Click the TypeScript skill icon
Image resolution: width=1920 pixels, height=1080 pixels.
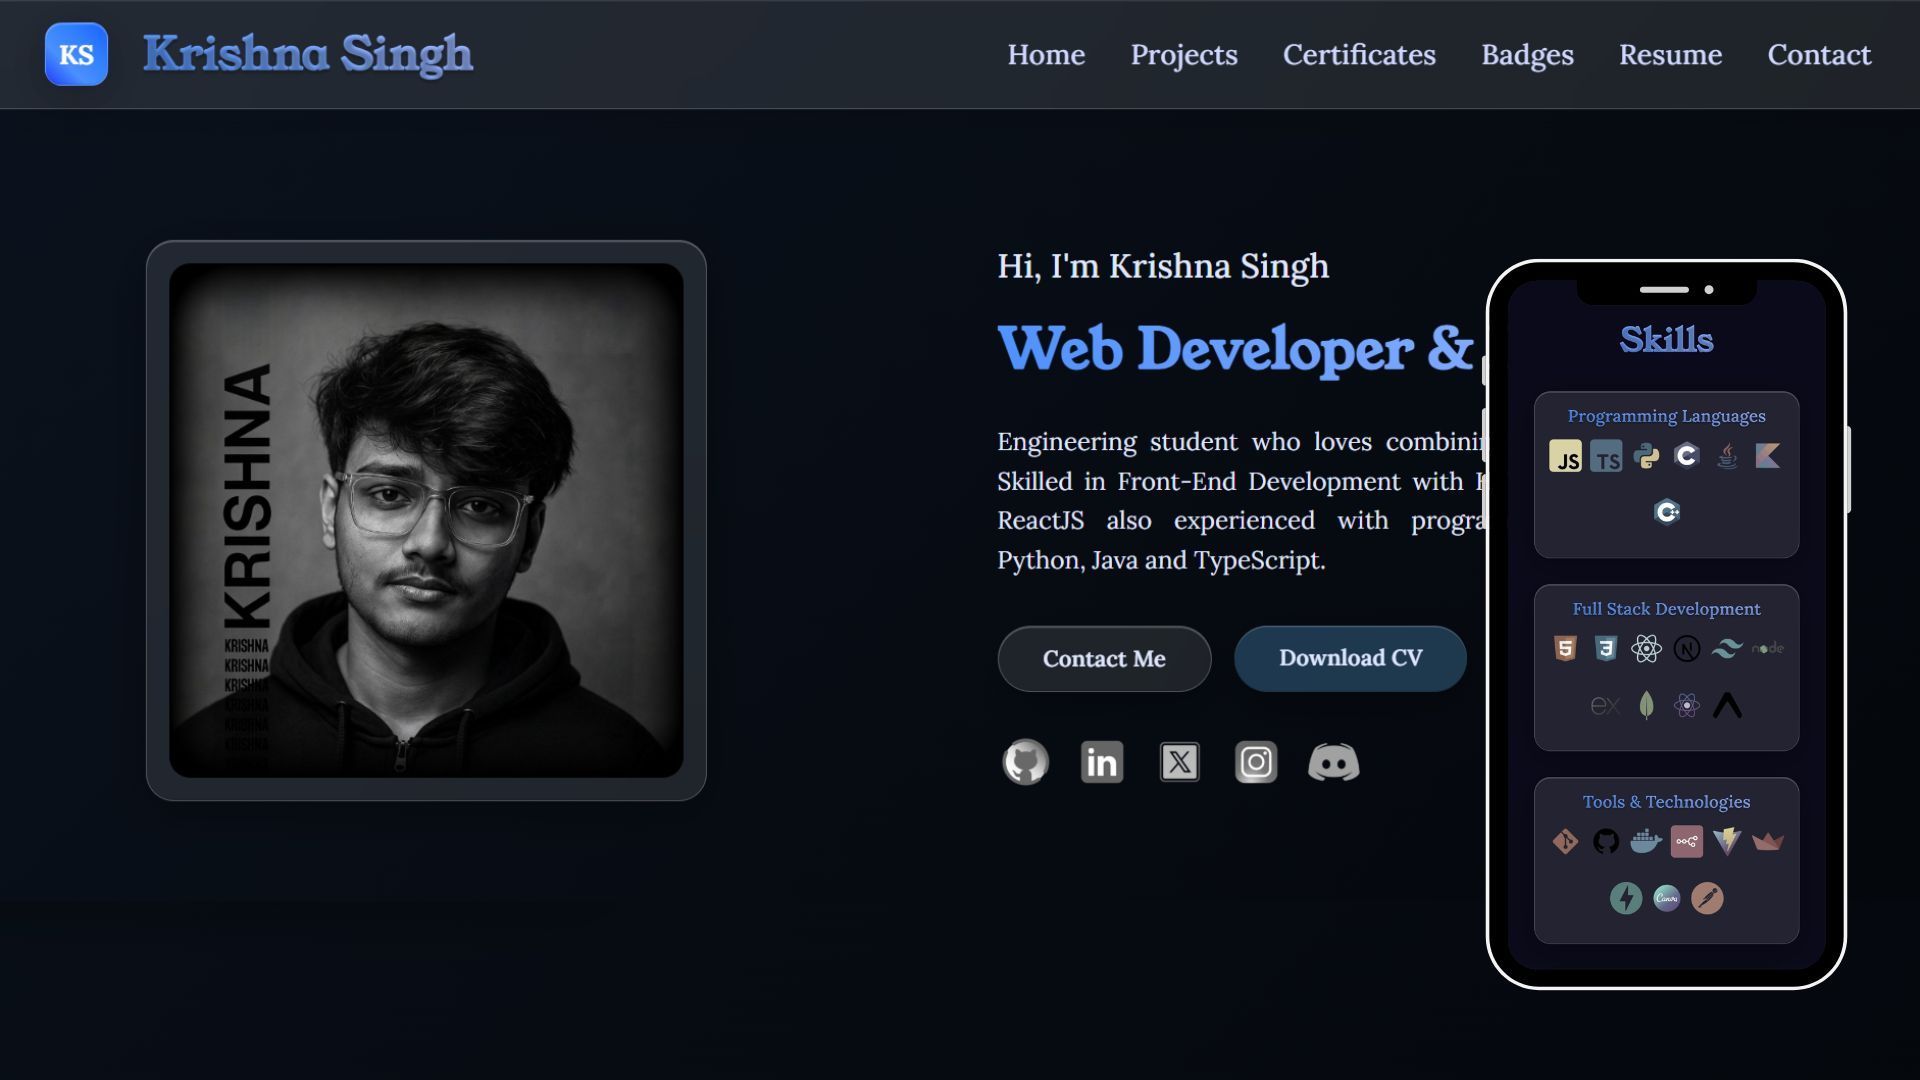(x=1606, y=456)
